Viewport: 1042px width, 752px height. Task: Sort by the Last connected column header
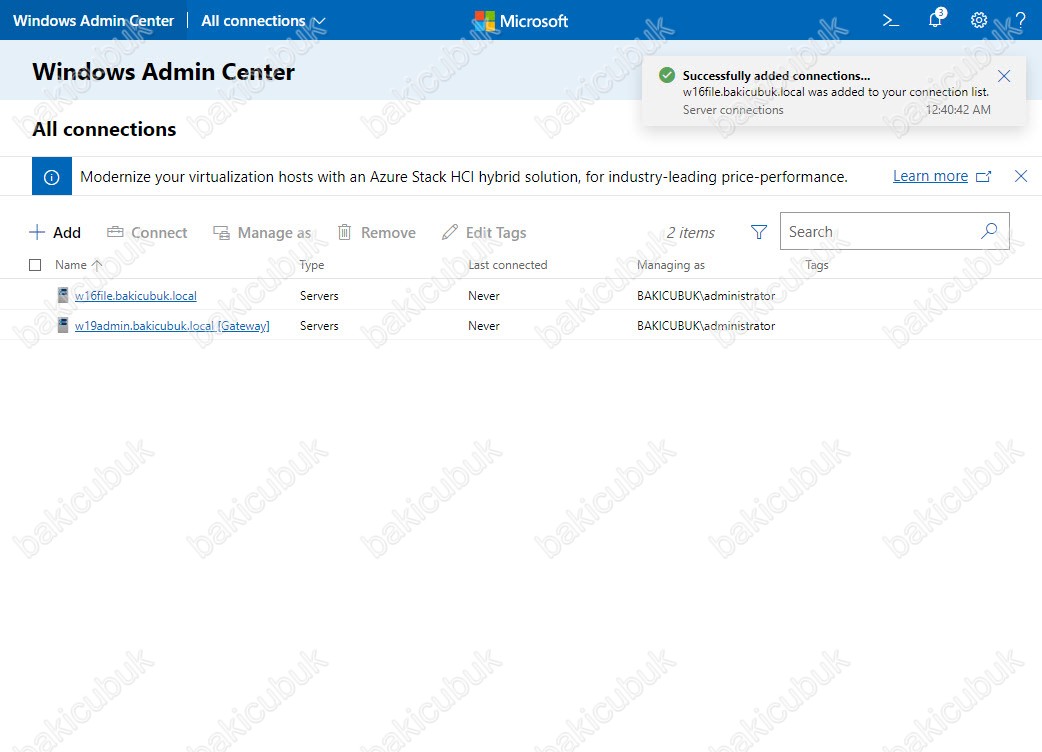pos(508,265)
